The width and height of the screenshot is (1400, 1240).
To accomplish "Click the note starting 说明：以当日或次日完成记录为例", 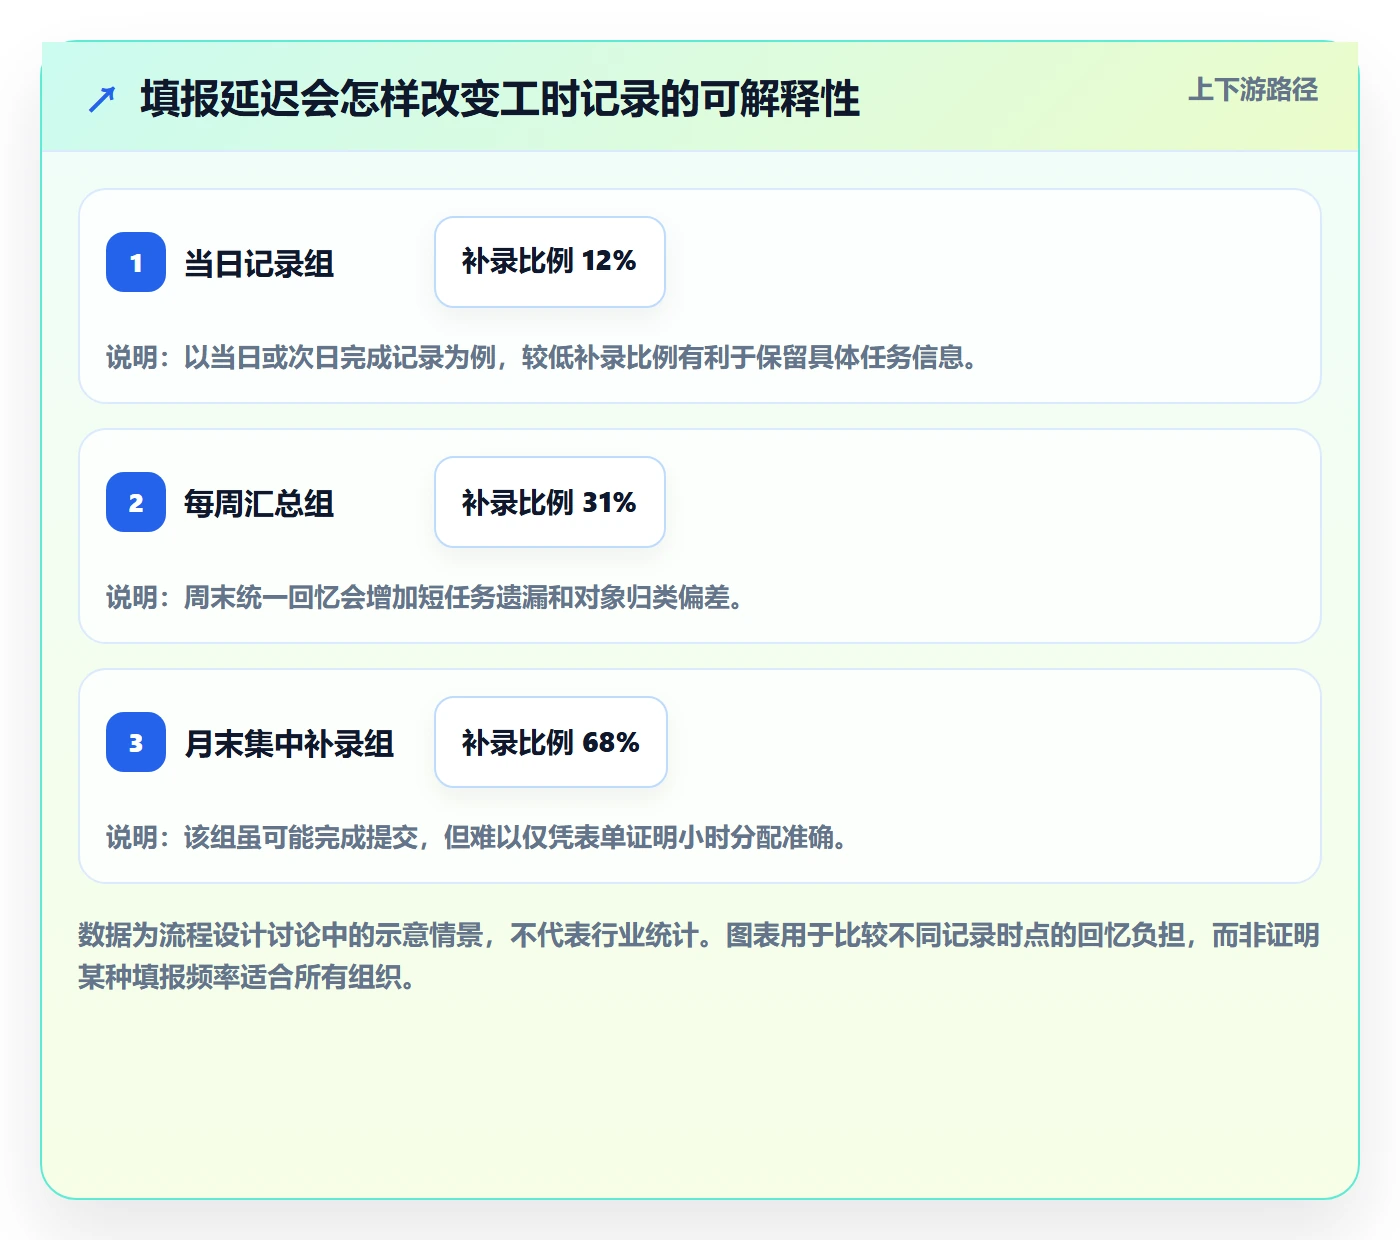I will 542,357.
